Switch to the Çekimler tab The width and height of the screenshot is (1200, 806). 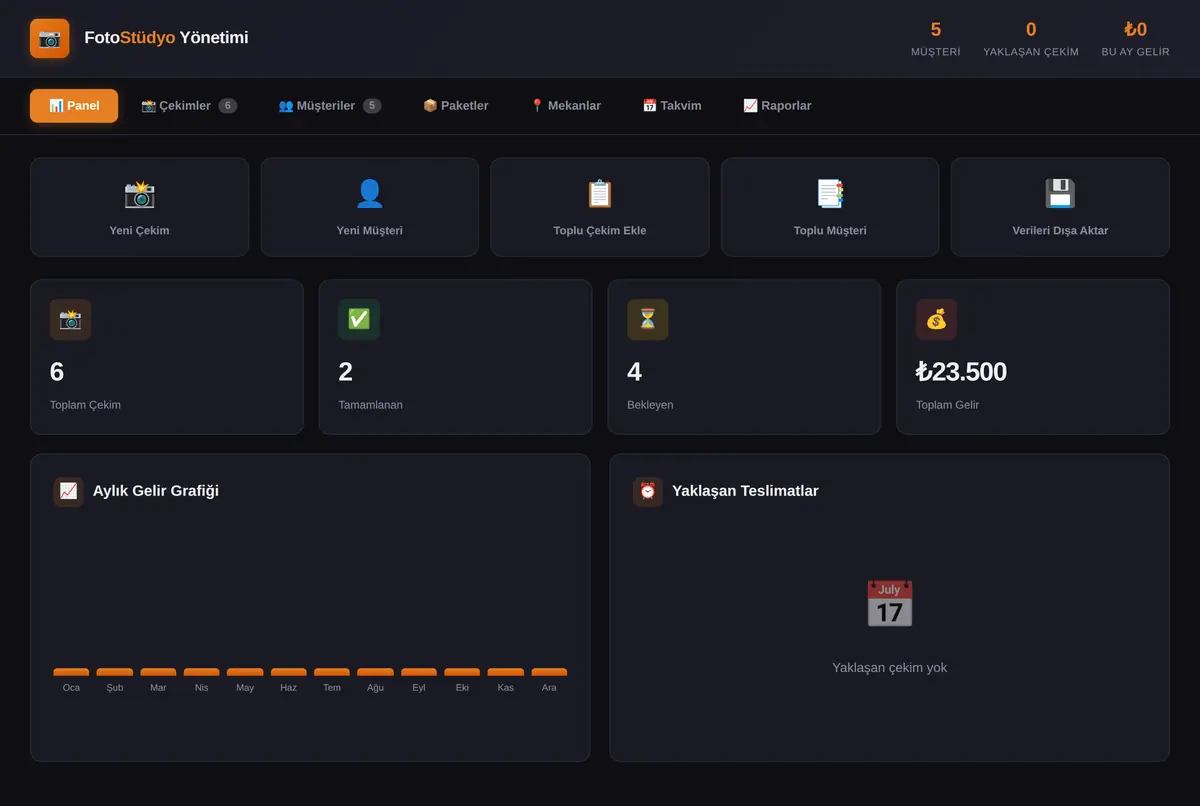tap(189, 106)
